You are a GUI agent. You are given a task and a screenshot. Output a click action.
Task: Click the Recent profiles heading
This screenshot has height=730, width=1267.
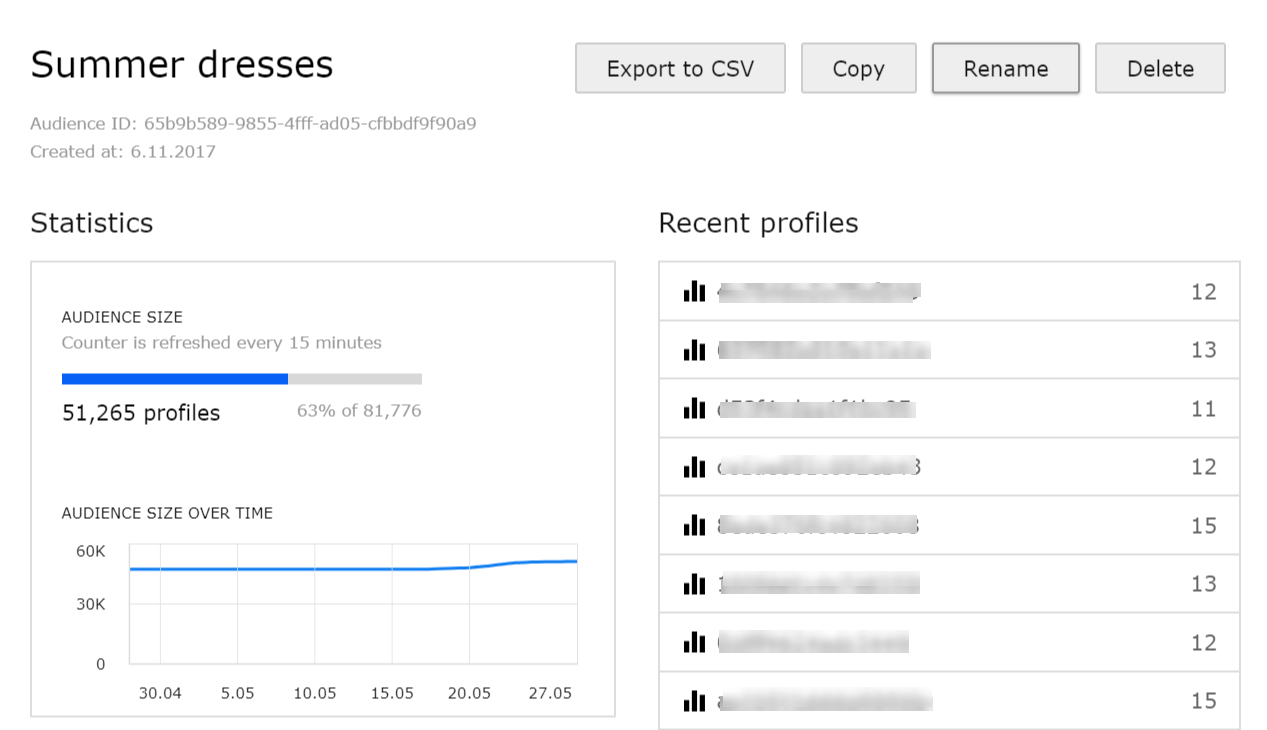[757, 222]
